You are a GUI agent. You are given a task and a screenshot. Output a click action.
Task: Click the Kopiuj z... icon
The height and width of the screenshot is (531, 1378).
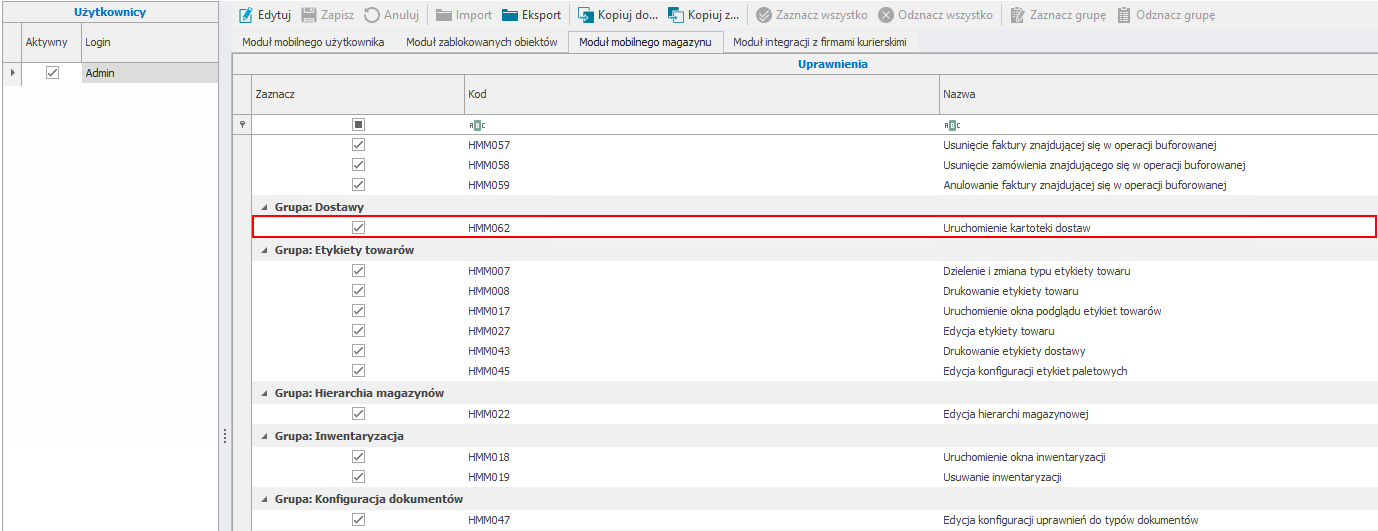(676, 15)
